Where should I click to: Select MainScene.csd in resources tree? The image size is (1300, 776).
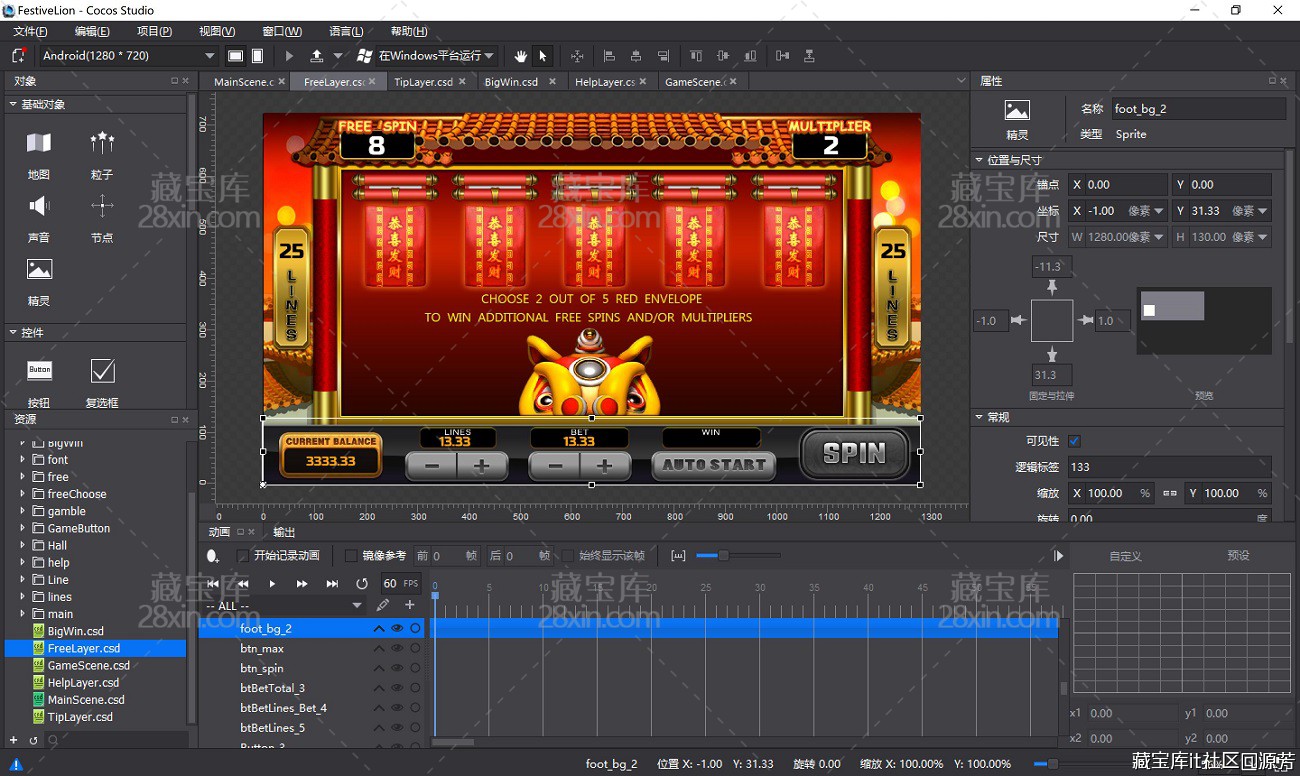pos(86,700)
